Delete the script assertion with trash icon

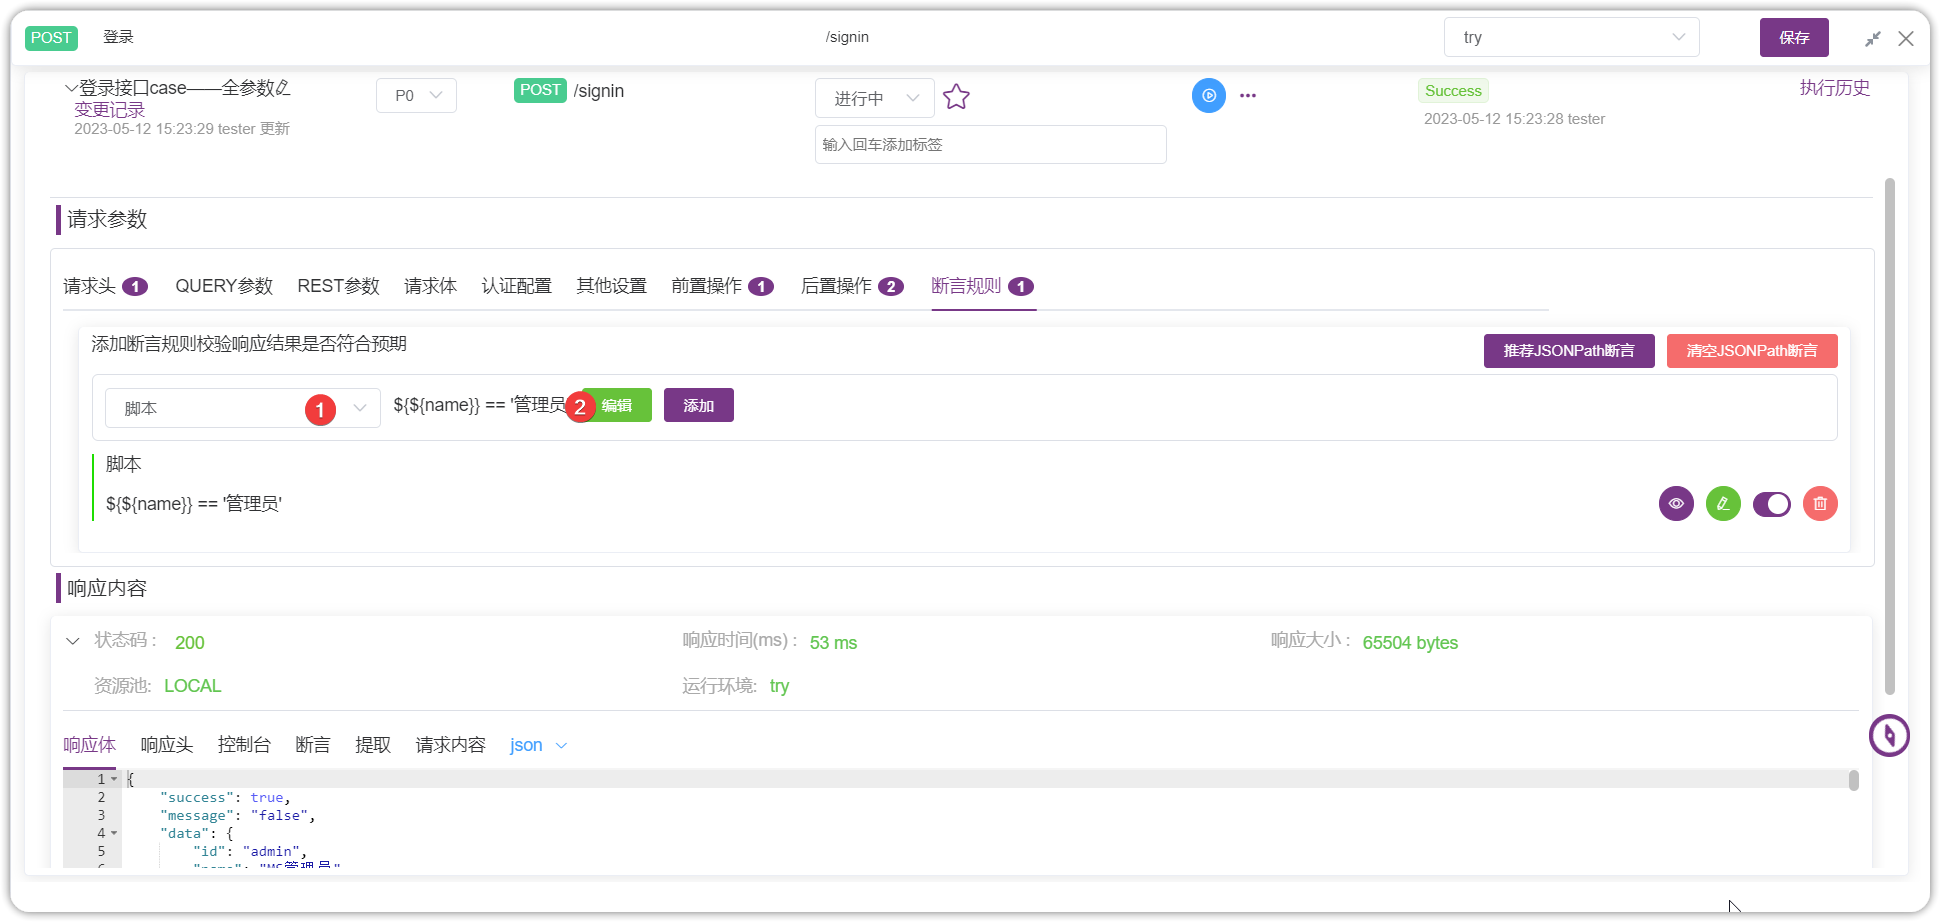click(x=1820, y=504)
